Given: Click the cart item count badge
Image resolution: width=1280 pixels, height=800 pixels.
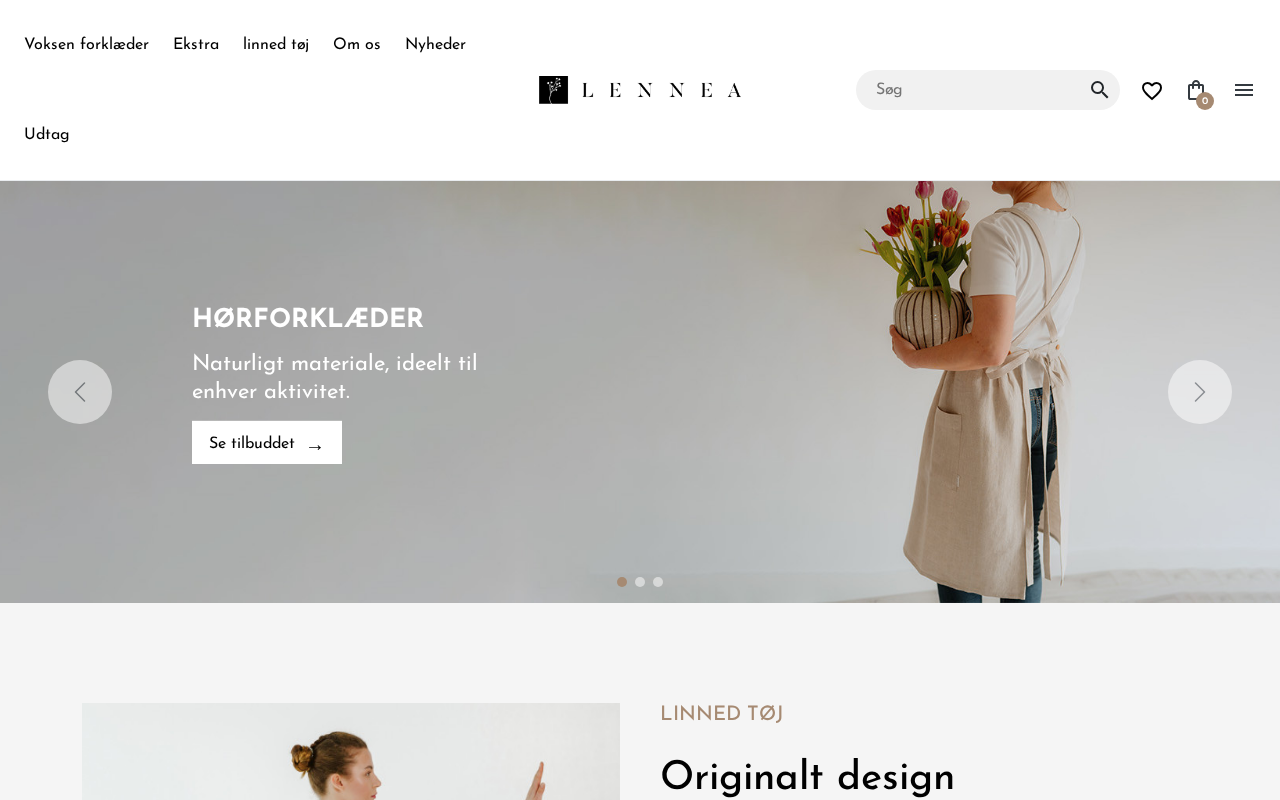Looking at the screenshot, I should 1205,101.
